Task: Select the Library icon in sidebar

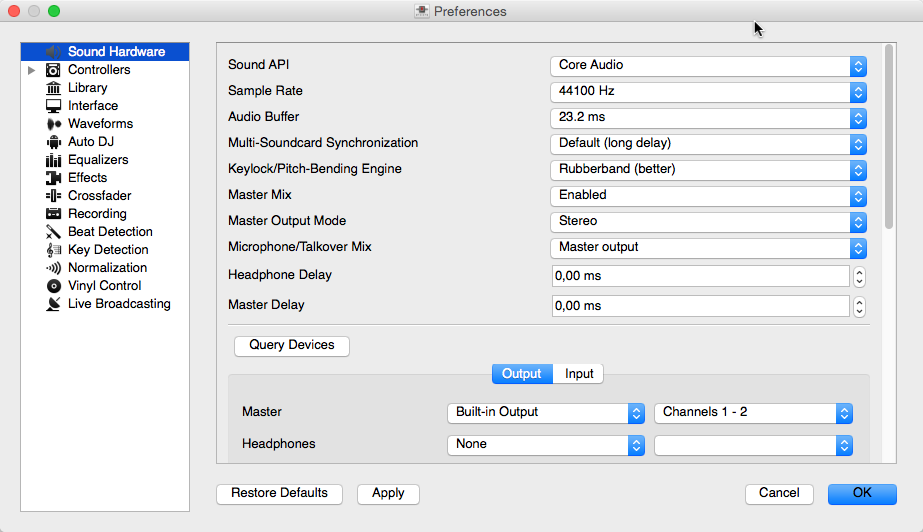Action: coord(54,88)
